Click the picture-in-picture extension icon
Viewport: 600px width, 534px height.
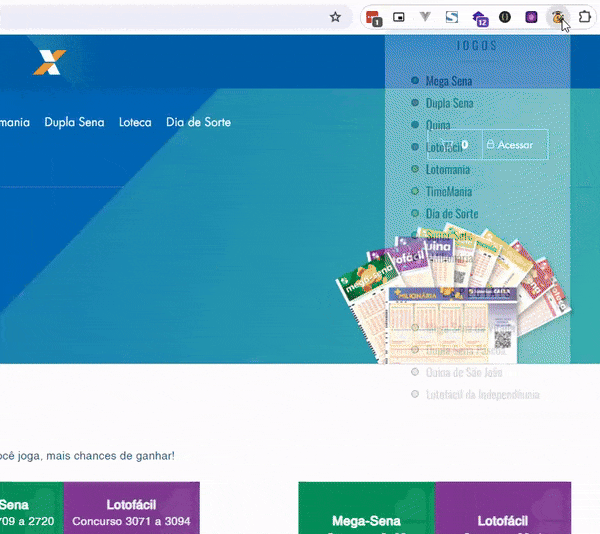[399, 17]
